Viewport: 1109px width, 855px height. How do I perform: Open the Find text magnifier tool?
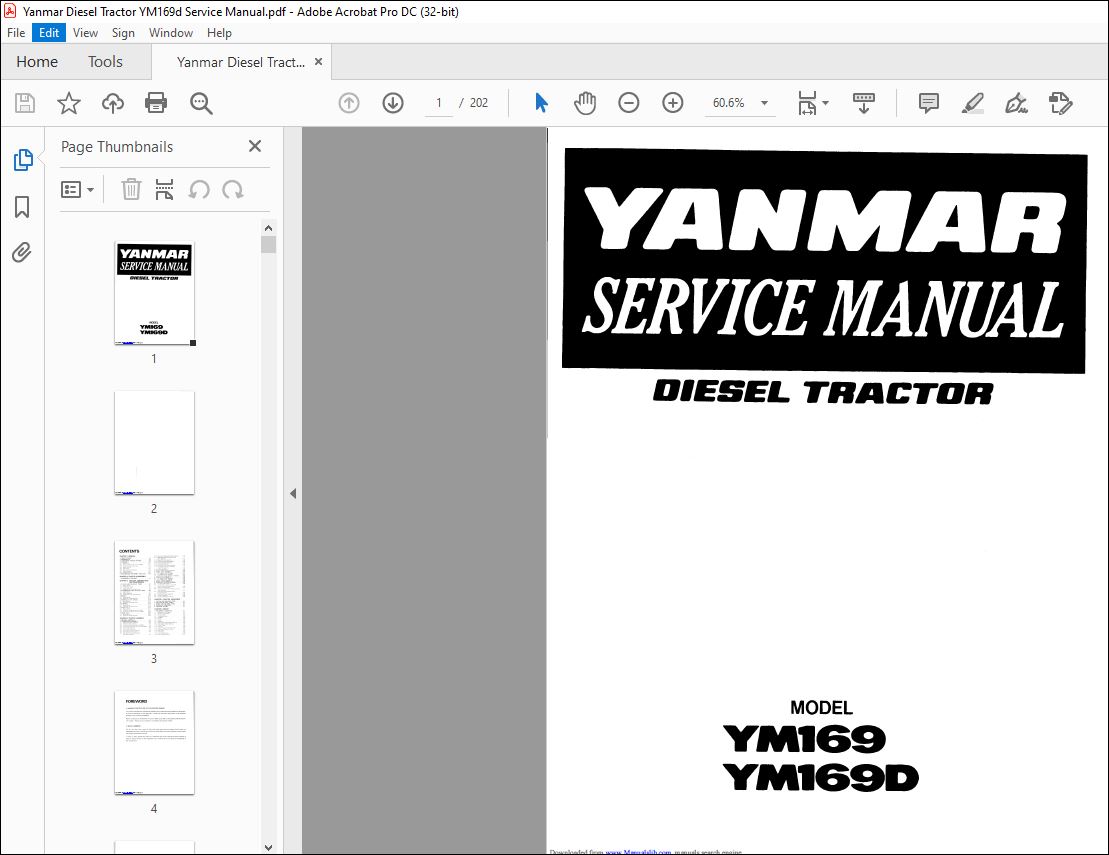201,103
